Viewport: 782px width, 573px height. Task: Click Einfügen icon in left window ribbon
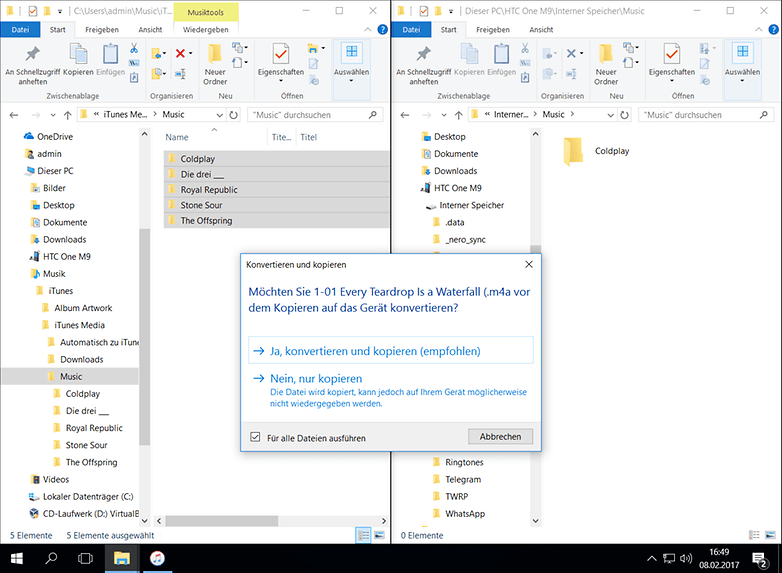(110, 60)
